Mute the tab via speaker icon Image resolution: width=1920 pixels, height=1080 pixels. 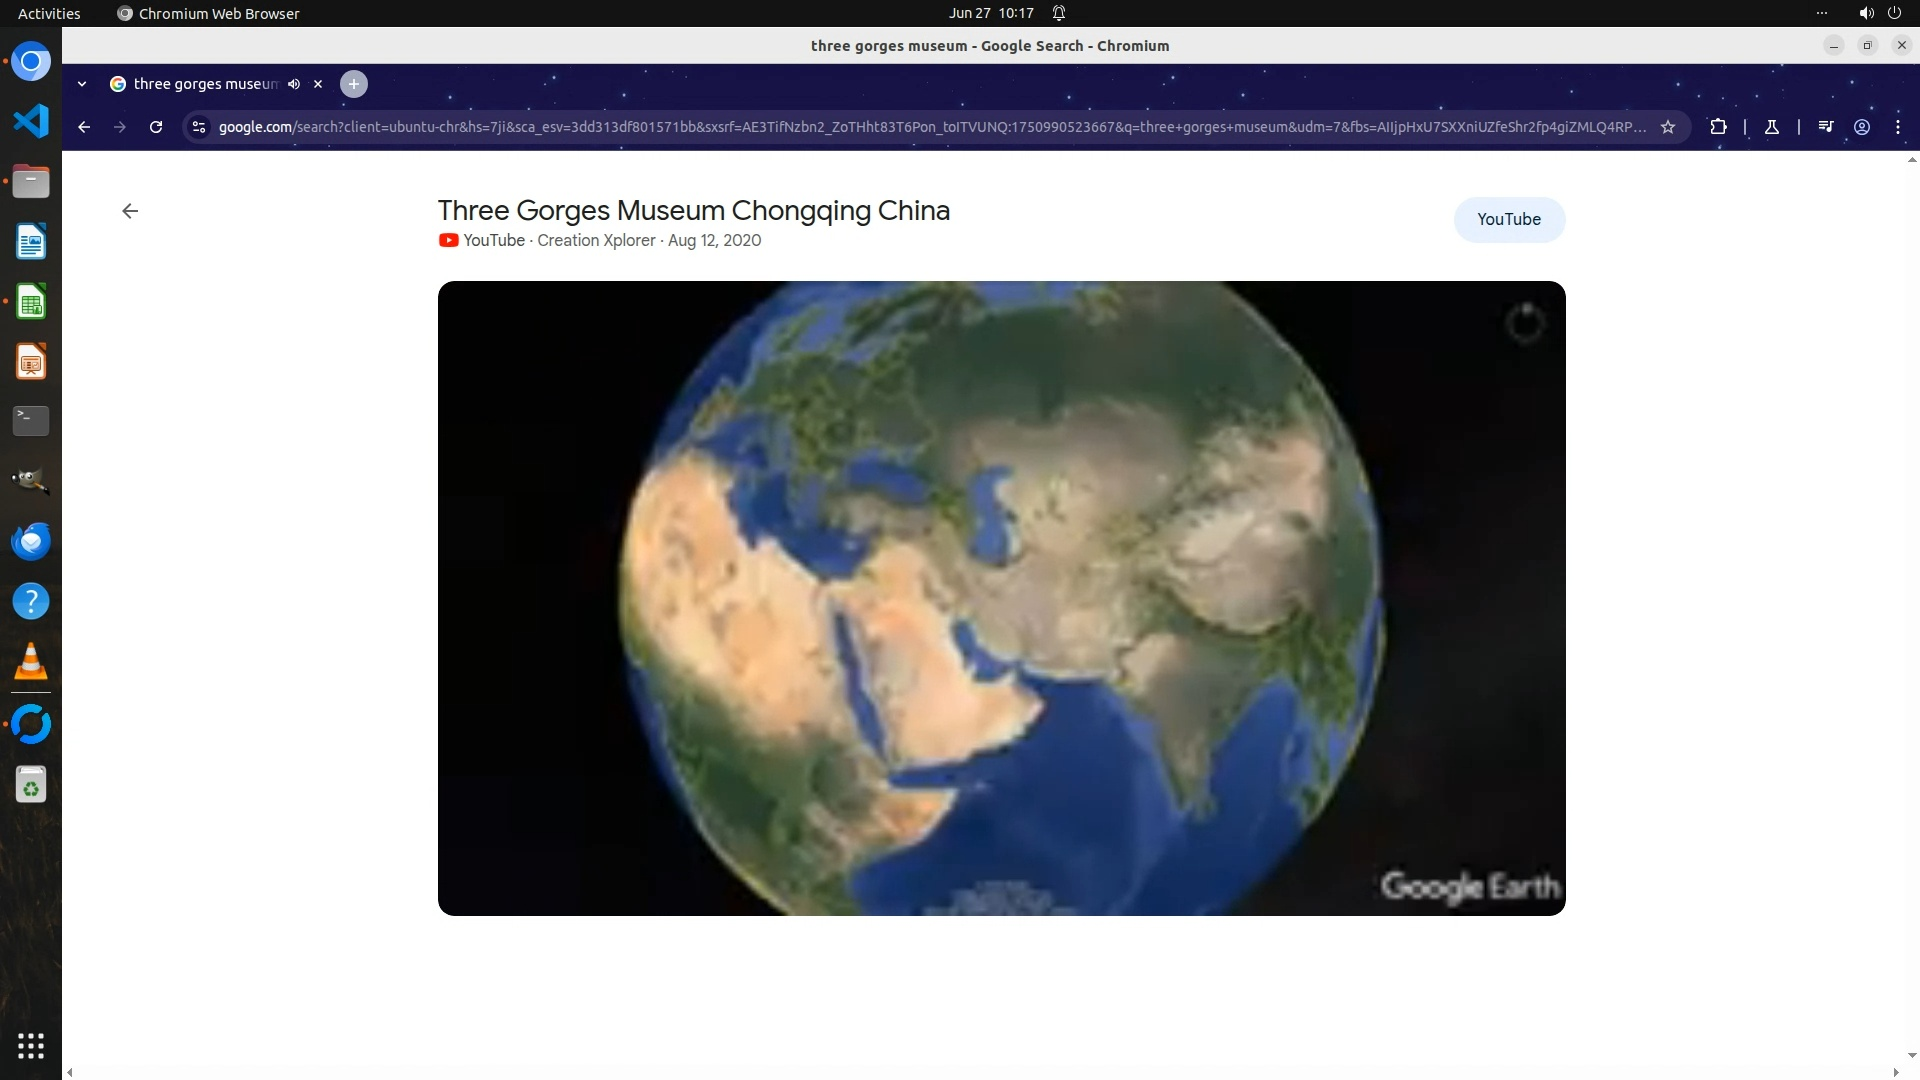click(x=294, y=84)
